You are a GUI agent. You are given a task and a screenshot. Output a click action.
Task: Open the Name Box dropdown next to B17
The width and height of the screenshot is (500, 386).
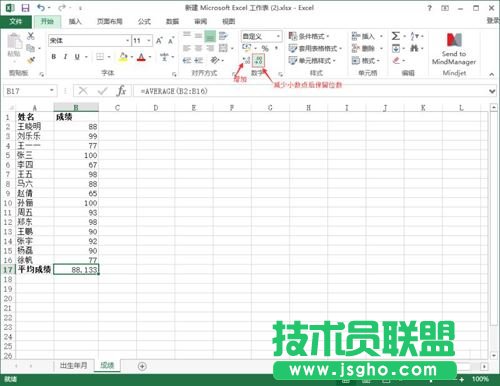(x=52, y=90)
